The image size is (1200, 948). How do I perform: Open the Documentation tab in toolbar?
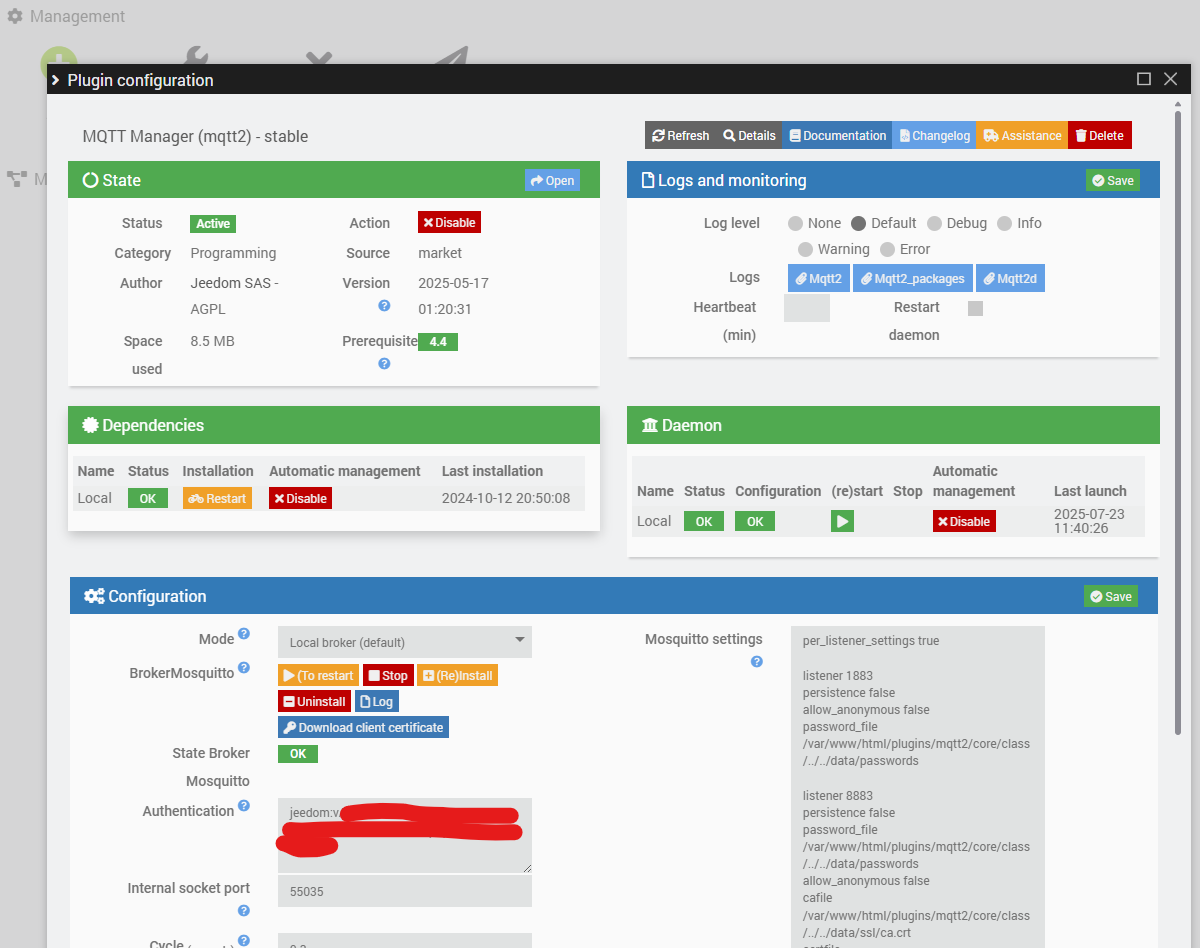click(x=836, y=136)
